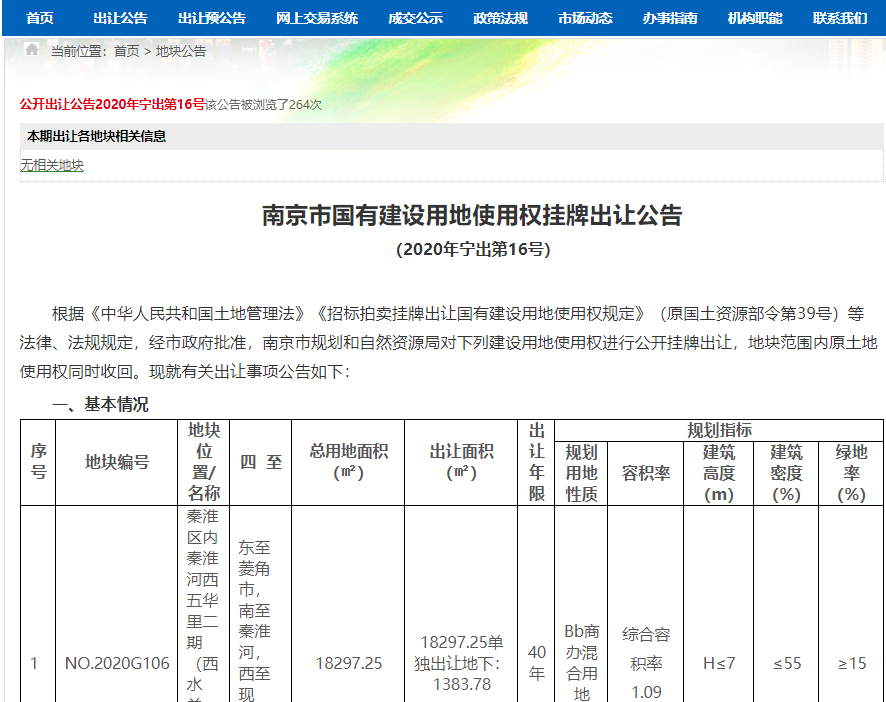Click the red 公开出让公告2020年宁出第16号 title
The image size is (886, 702).
[112, 104]
